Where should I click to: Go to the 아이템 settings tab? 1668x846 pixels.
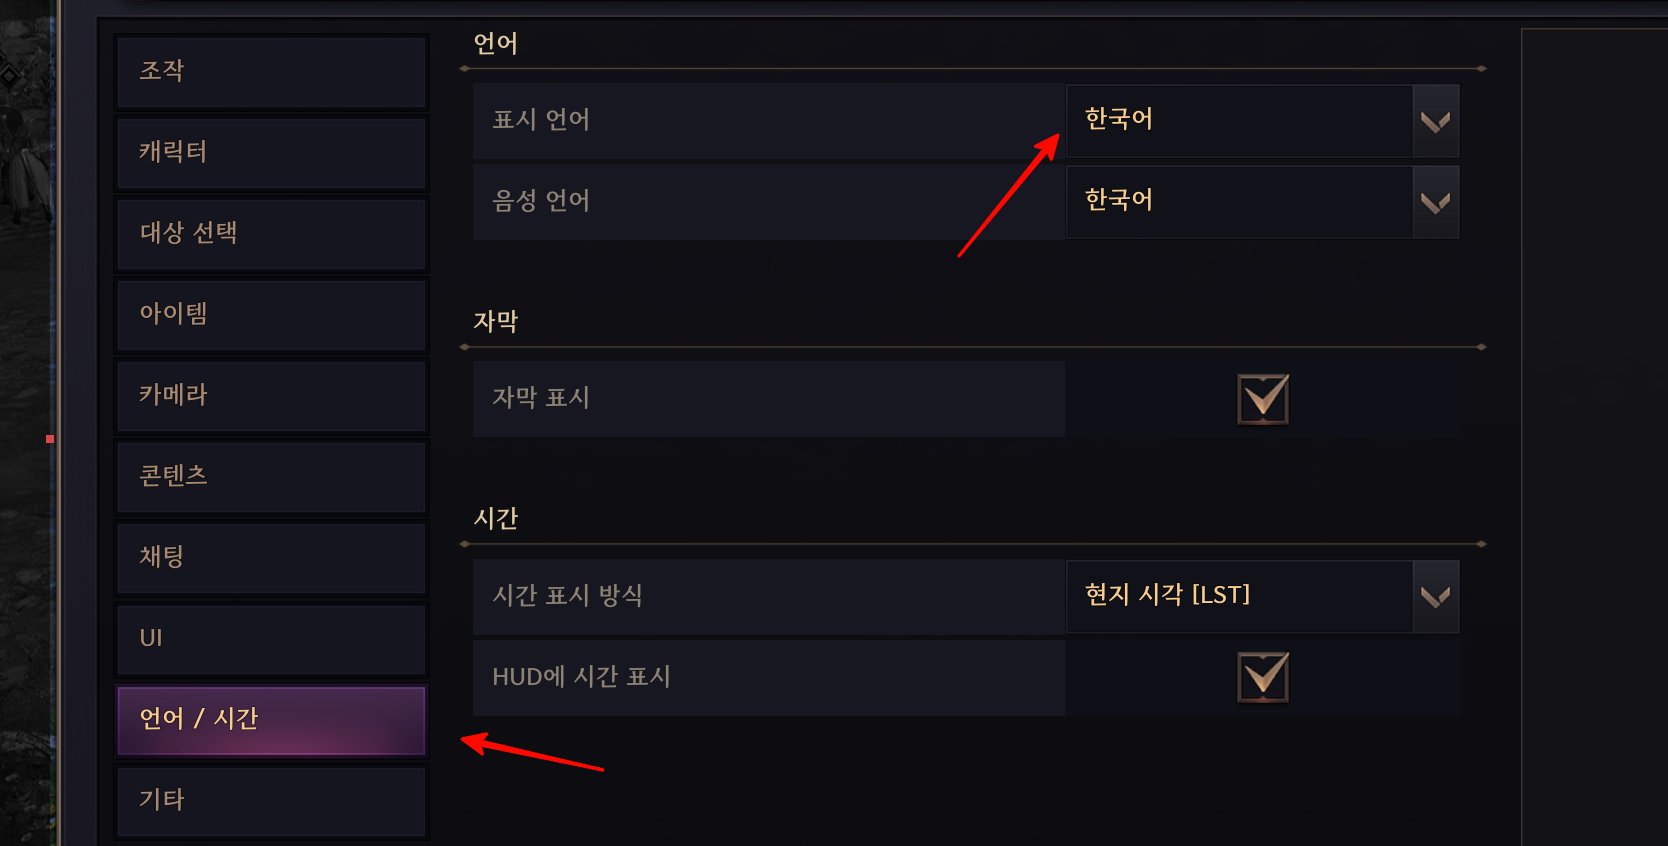(x=271, y=315)
